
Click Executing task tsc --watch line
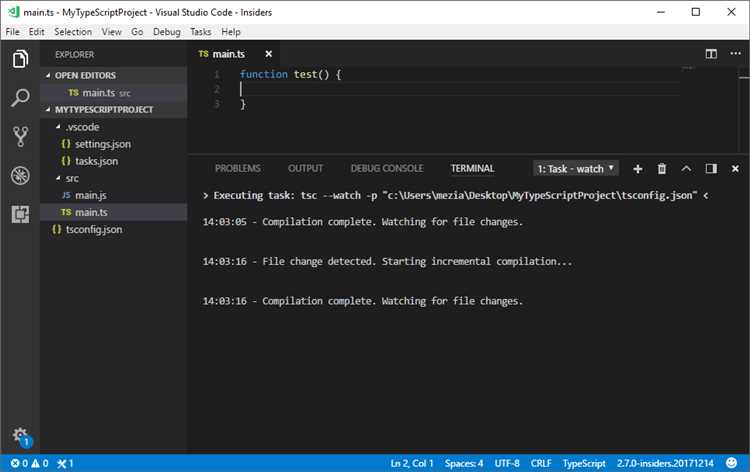click(455, 196)
